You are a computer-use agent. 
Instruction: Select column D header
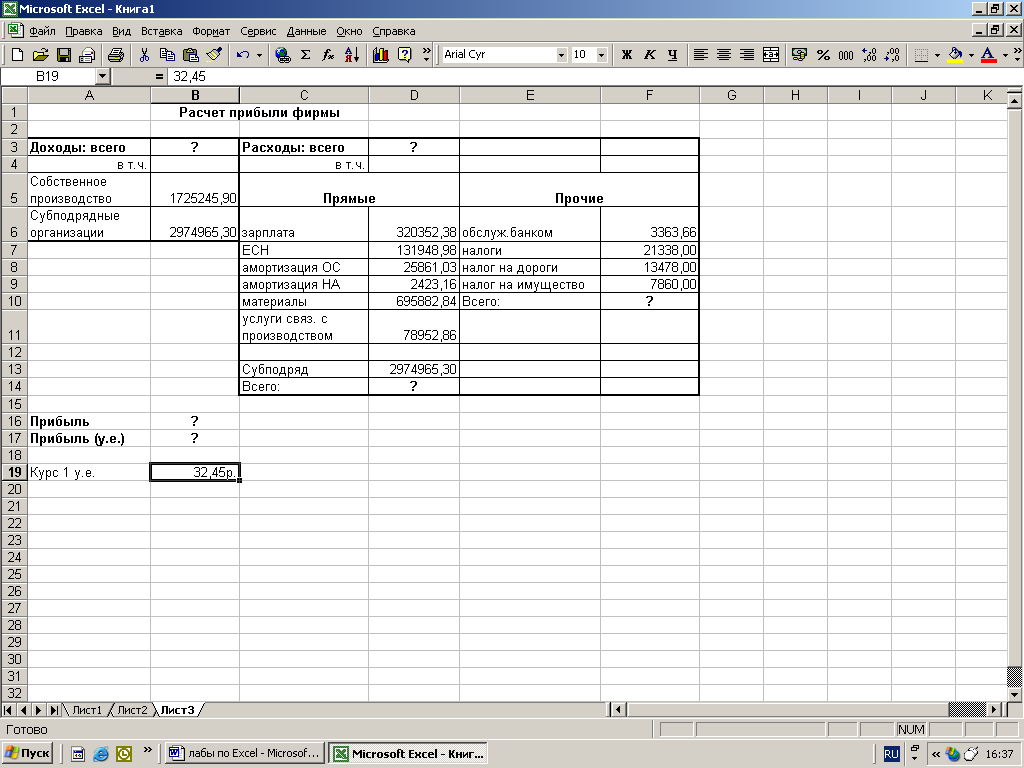[414, 95]
